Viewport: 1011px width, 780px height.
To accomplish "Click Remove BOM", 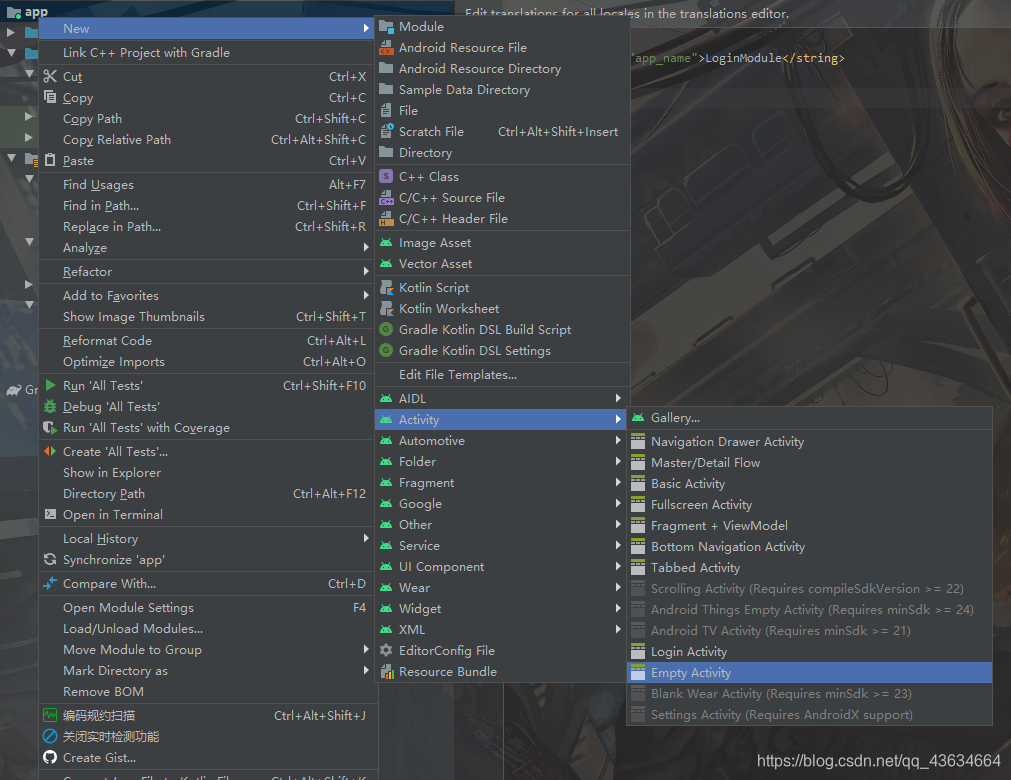I will click(206, 692).
